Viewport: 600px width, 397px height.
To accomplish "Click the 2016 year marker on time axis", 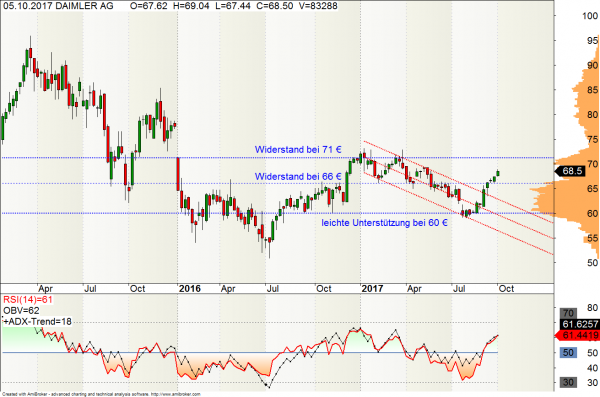I will 190,289.
